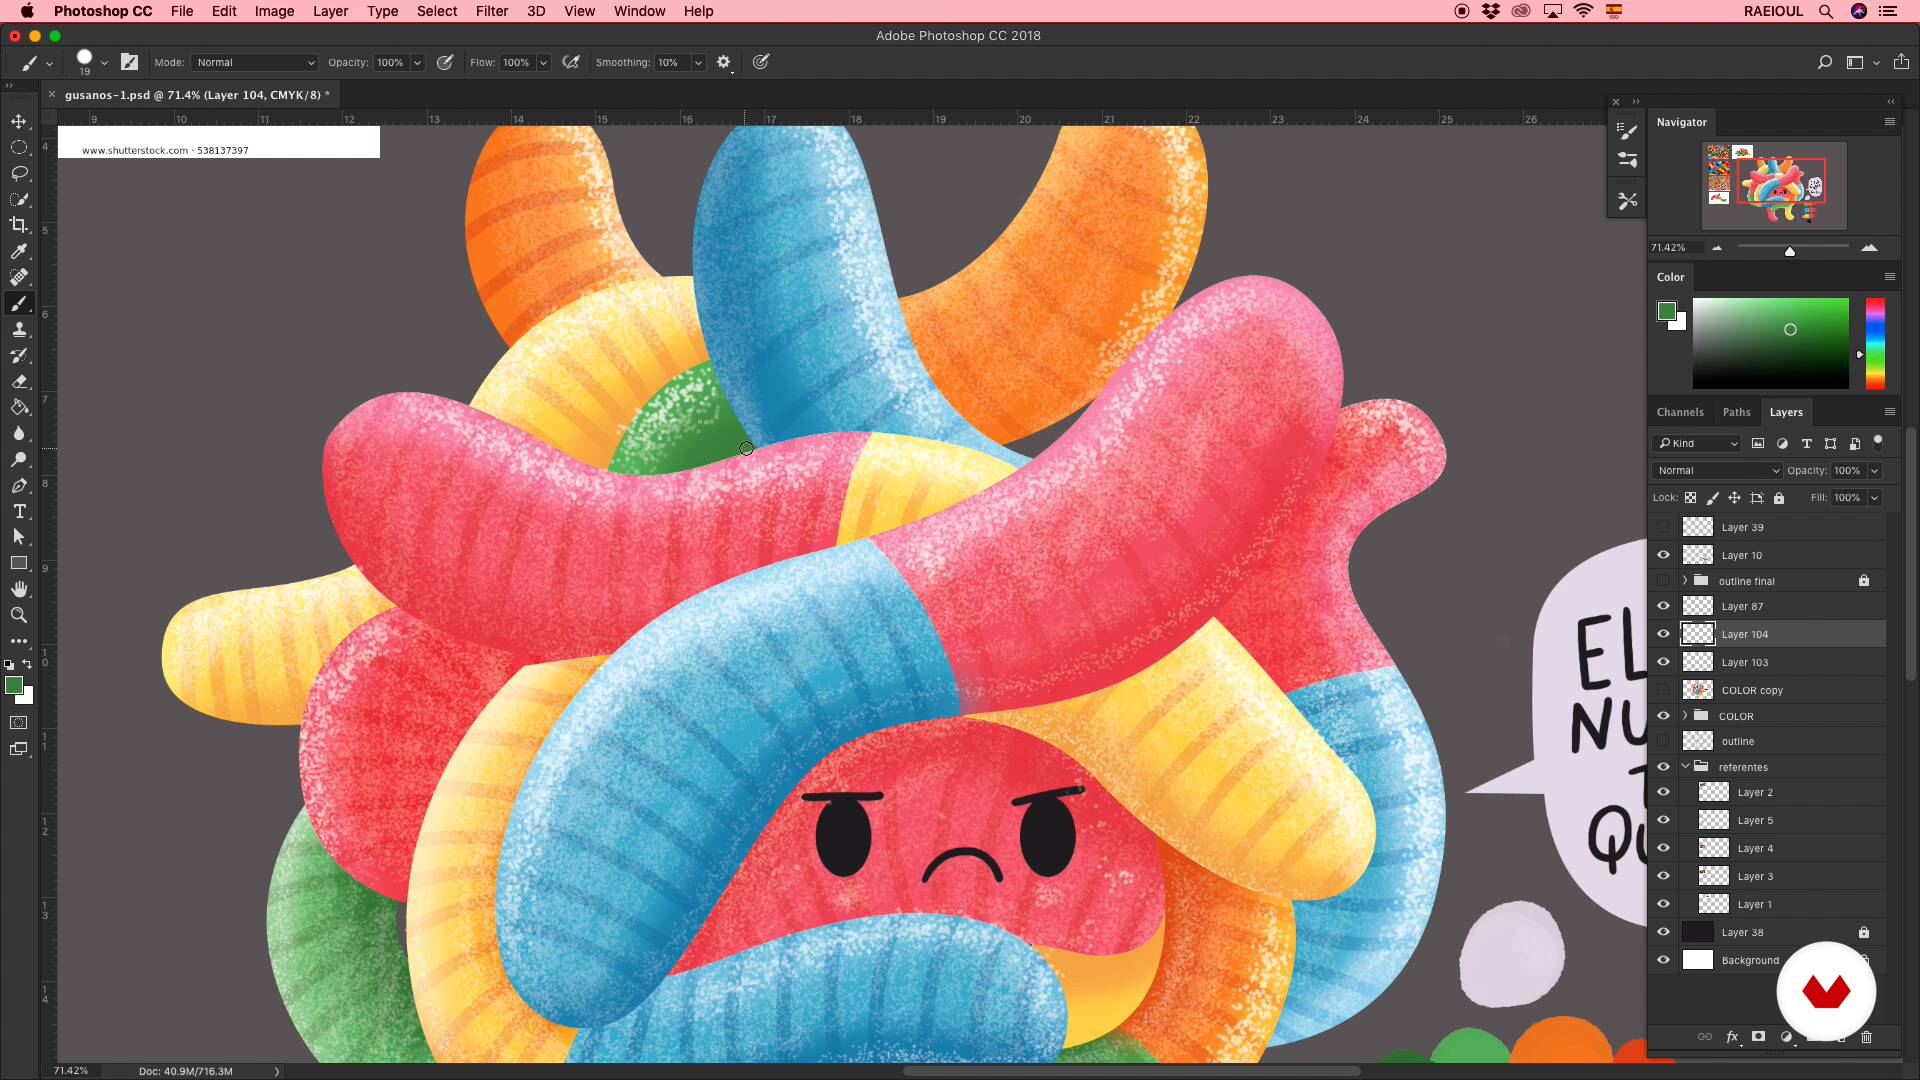1920x1080 pixels.
Task: Select the Dodge tool
Action: click(x=19, y=460)
